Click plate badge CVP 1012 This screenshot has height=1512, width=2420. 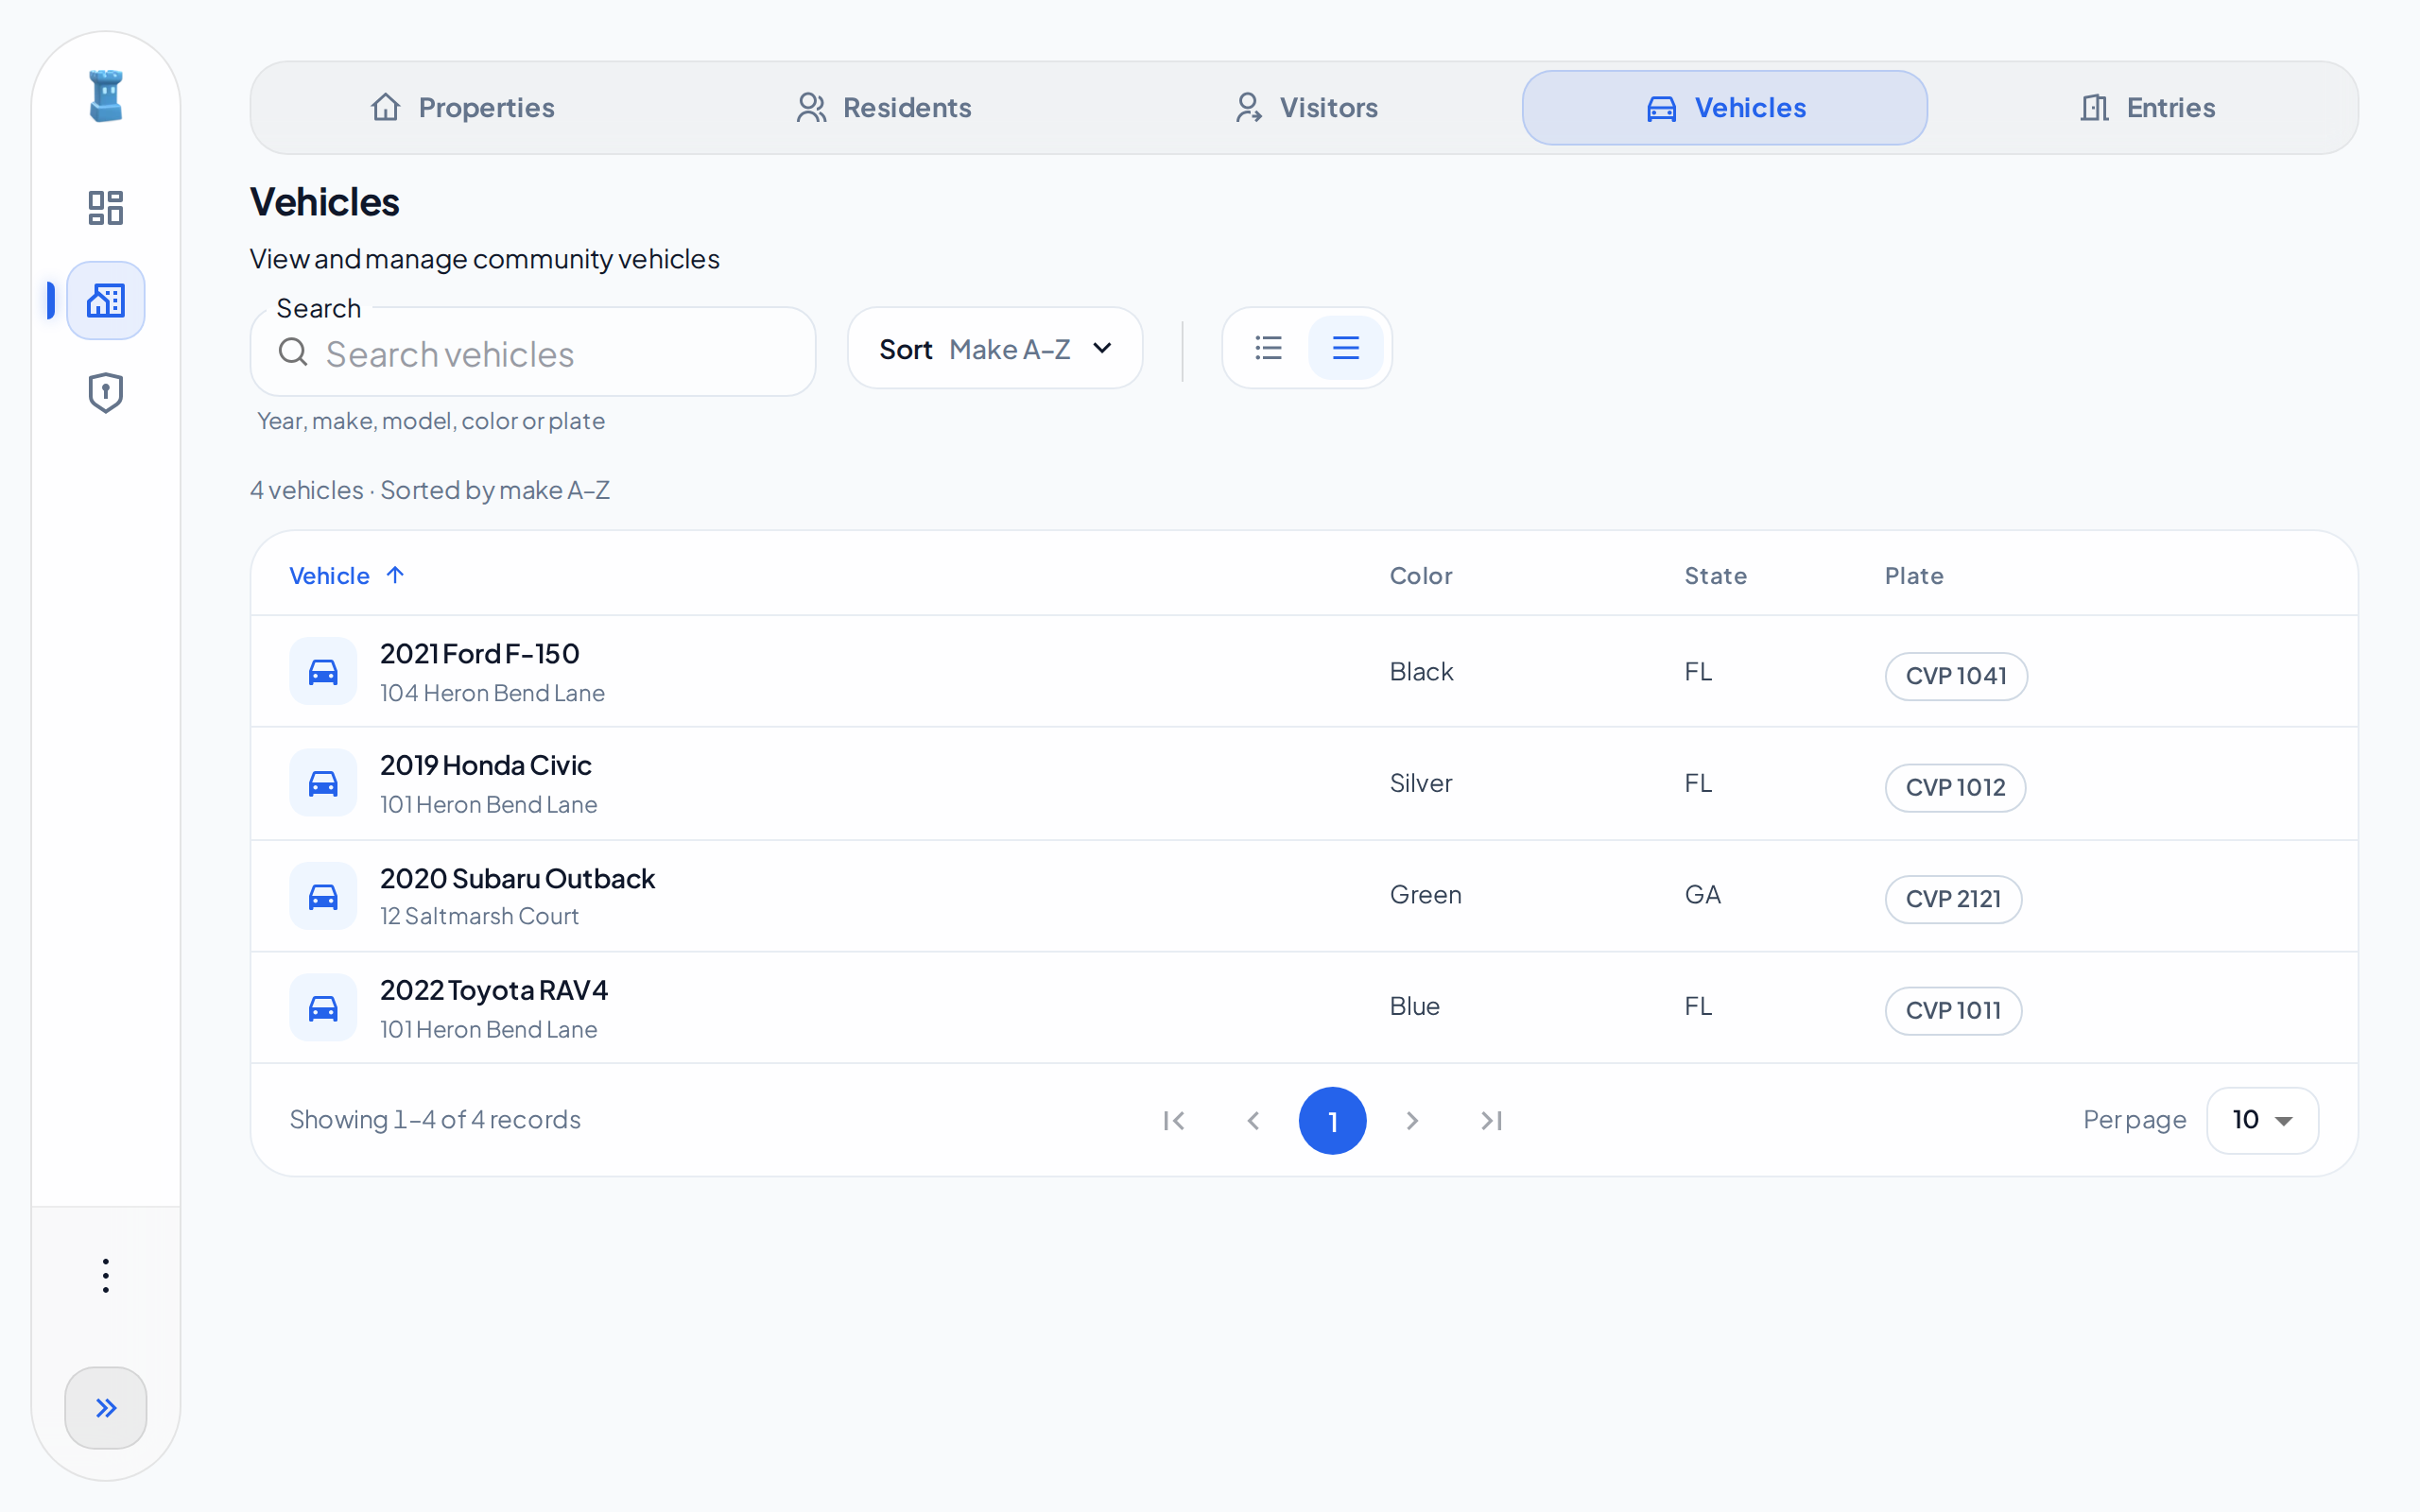tap(1955, 788)
